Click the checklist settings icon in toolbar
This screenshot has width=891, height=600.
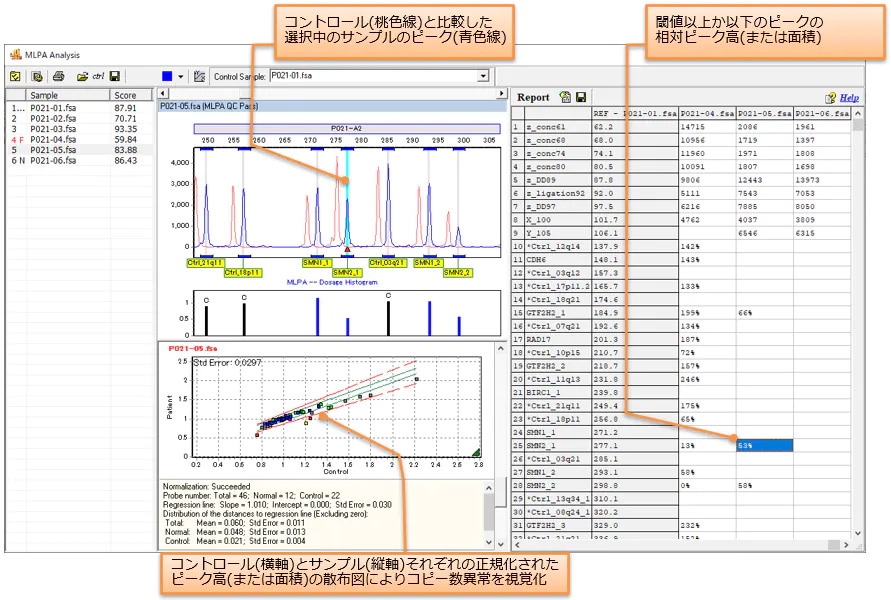point(15,76)
